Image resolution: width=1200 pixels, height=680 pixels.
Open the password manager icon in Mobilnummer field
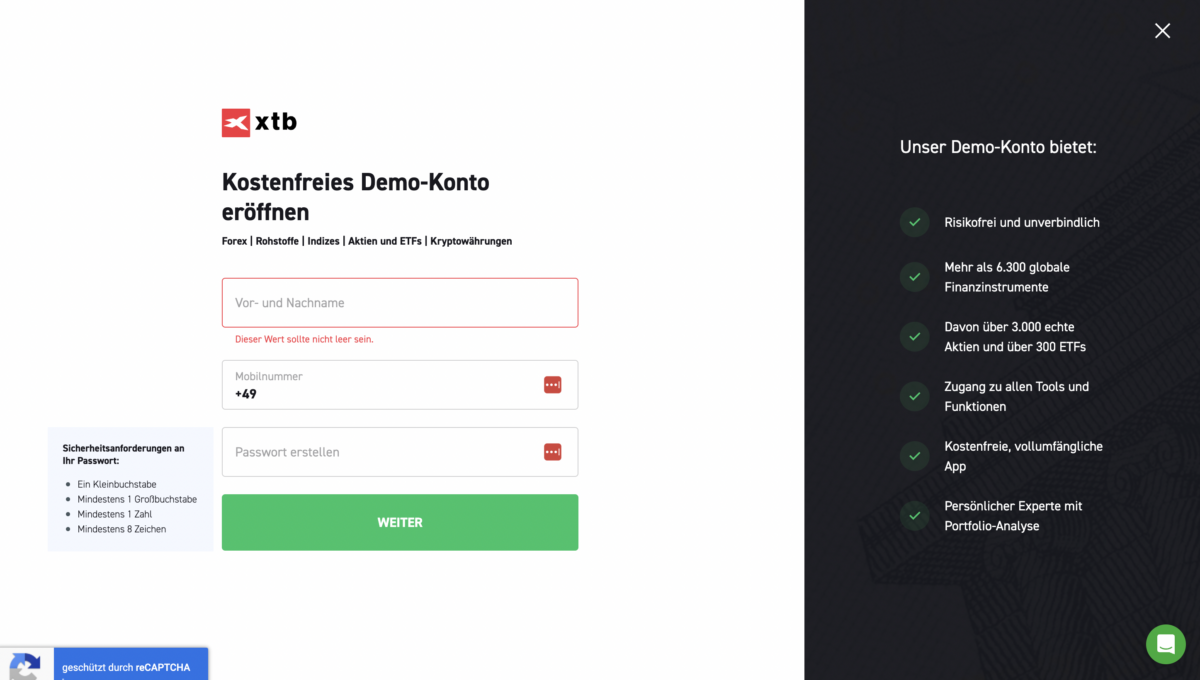coord(552,384)
